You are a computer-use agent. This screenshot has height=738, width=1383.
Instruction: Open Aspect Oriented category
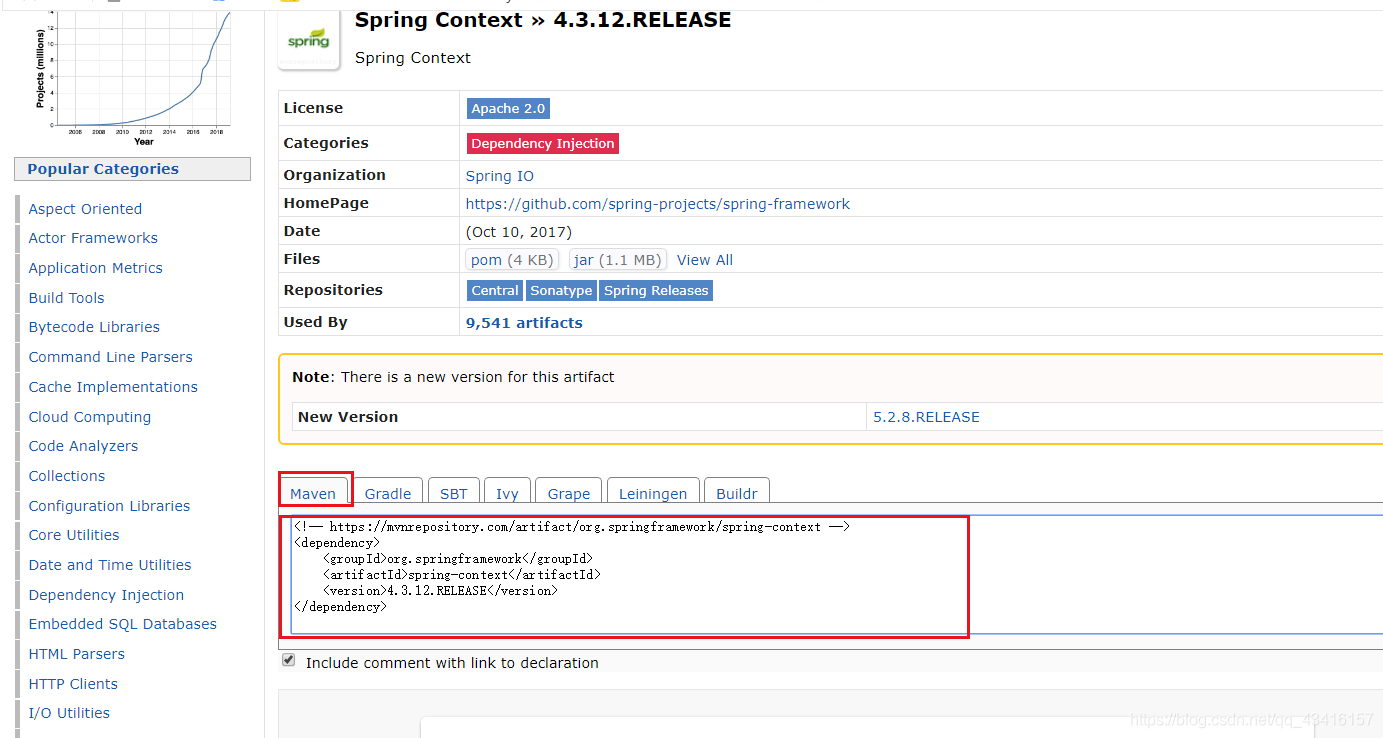pos(85,209)
